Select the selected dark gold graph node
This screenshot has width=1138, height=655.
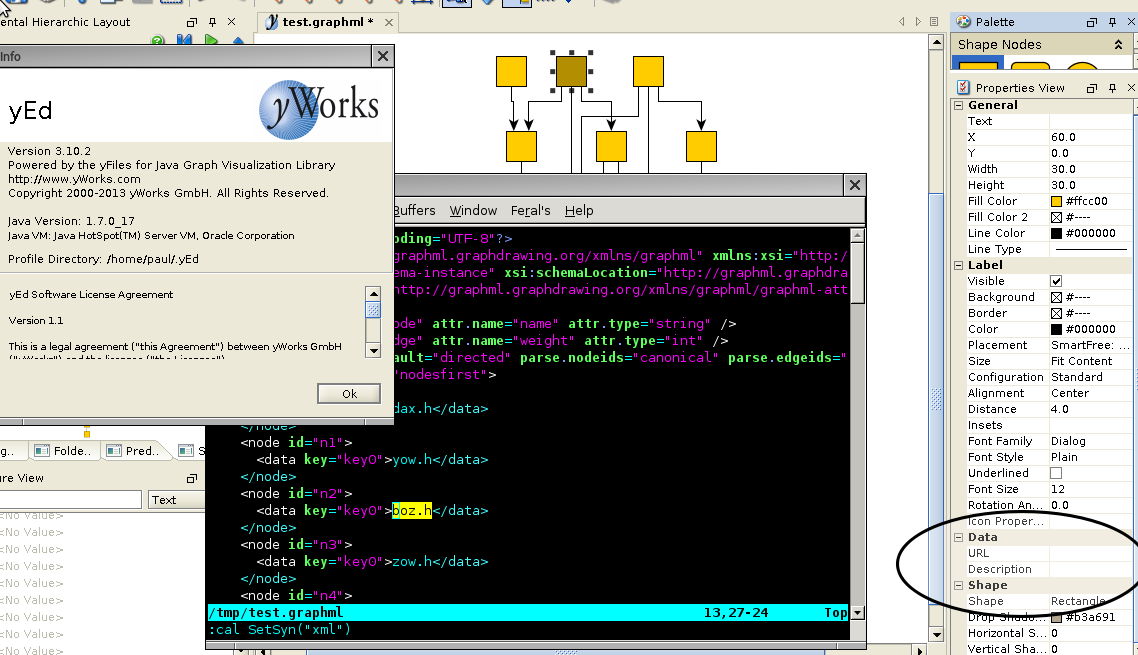(x=571, y=71)
